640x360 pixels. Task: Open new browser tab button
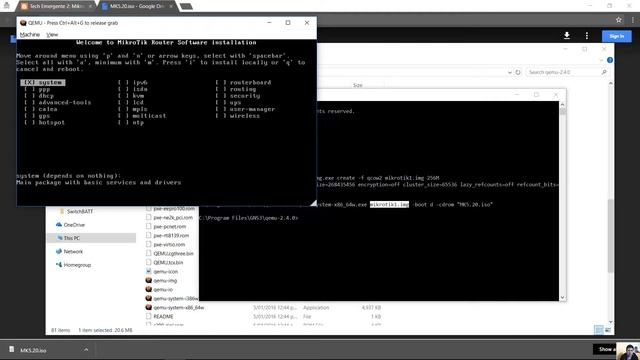pyautogui.click(x=186, y=6)
